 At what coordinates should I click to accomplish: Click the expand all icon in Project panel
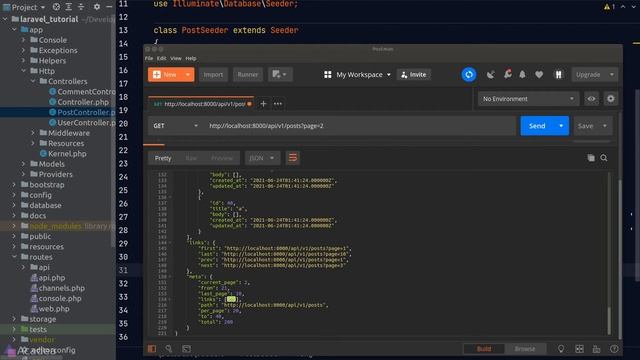point(69,7)
